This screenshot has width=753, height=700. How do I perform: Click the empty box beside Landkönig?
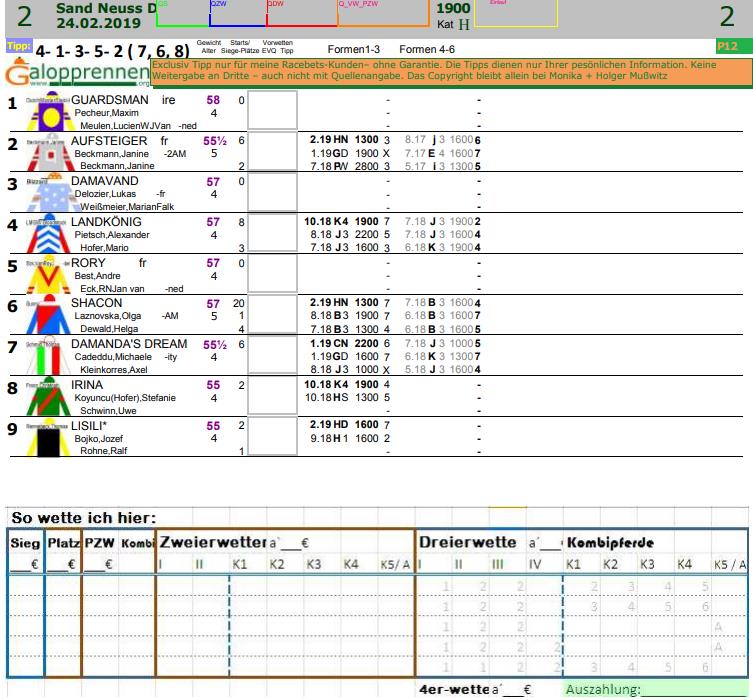tap(272, 234)
